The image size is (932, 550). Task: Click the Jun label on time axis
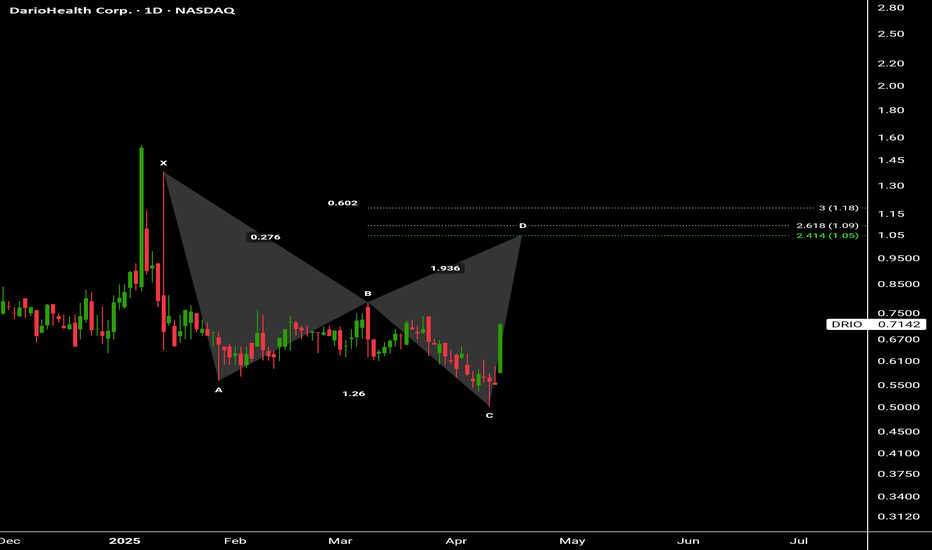[x=688, y=540]
